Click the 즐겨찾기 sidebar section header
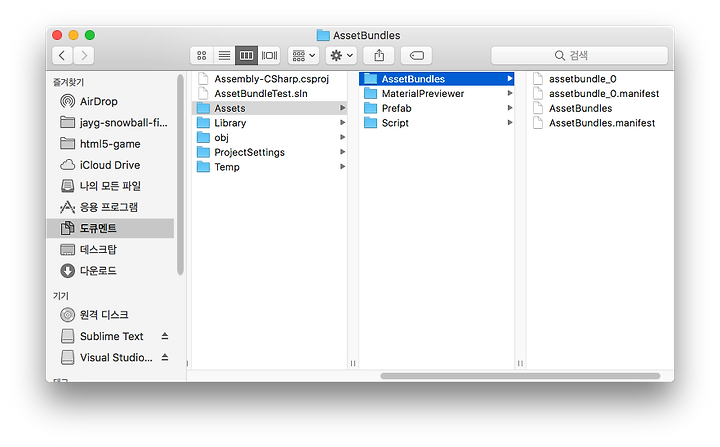 click(x=68, y=82)
